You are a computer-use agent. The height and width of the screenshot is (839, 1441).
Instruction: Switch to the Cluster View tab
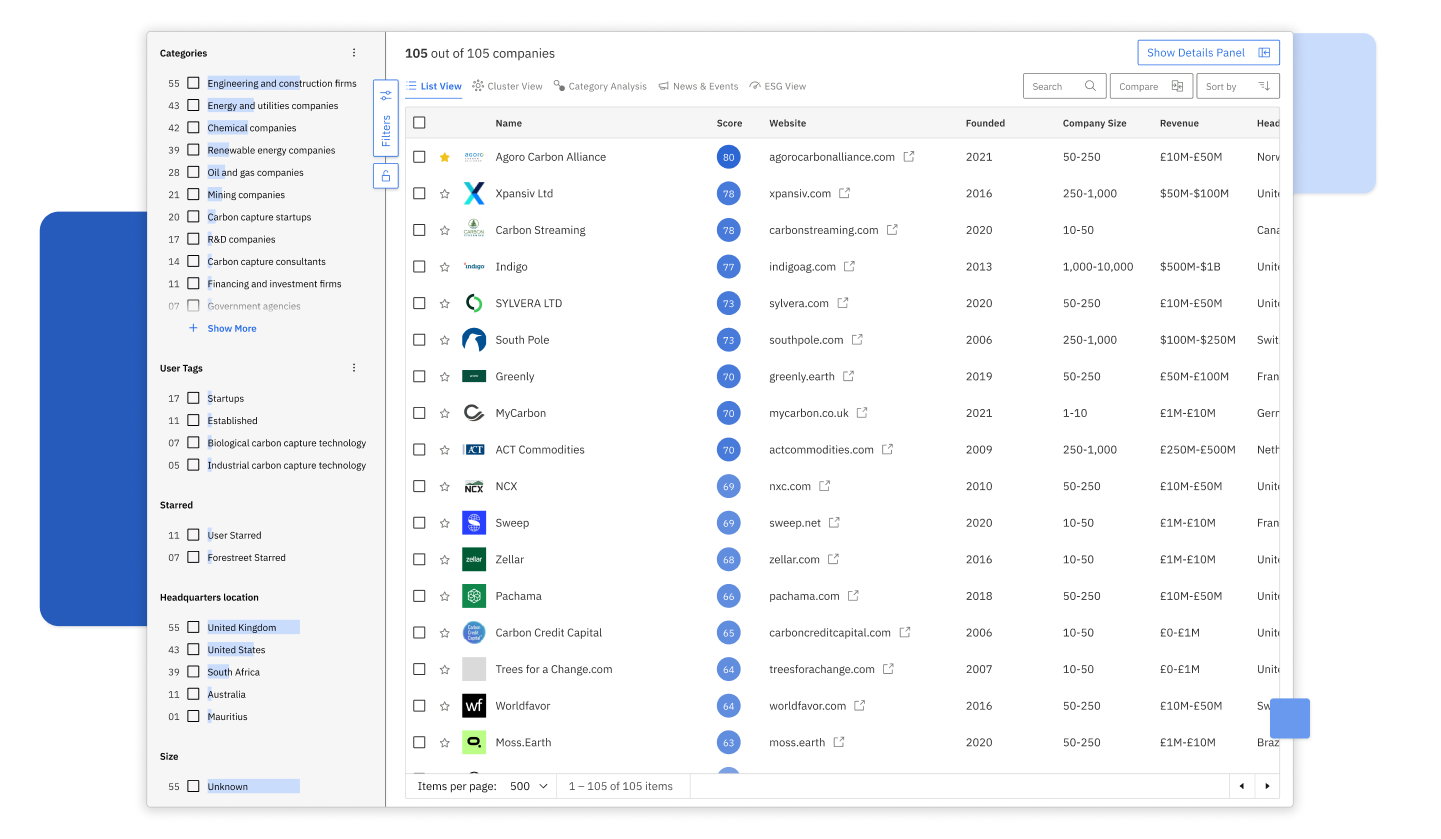[508, 86]
